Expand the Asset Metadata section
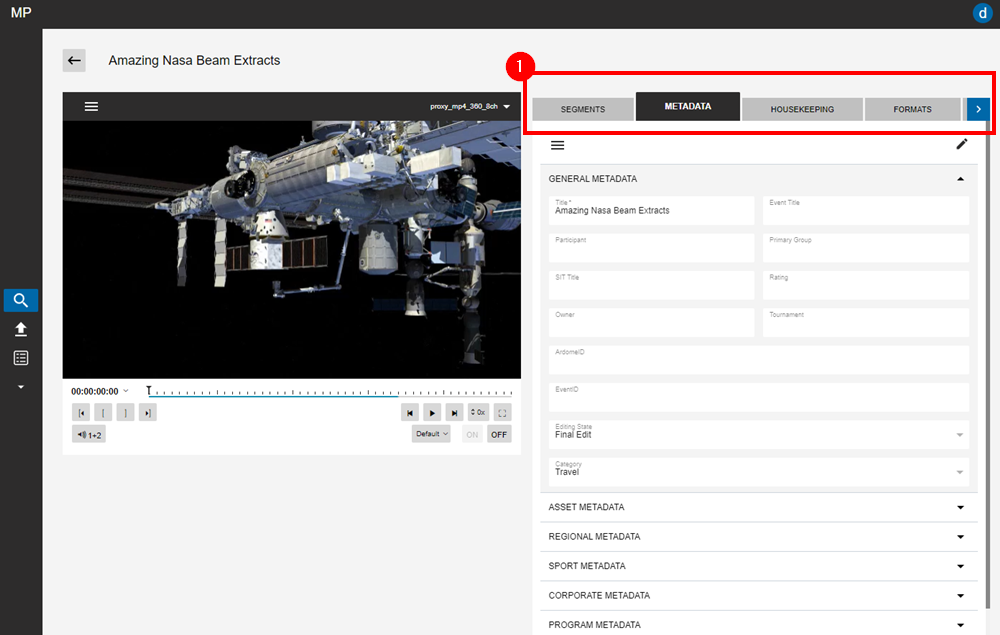Screen dimensions: 1000x635 [x=755, y=508]
